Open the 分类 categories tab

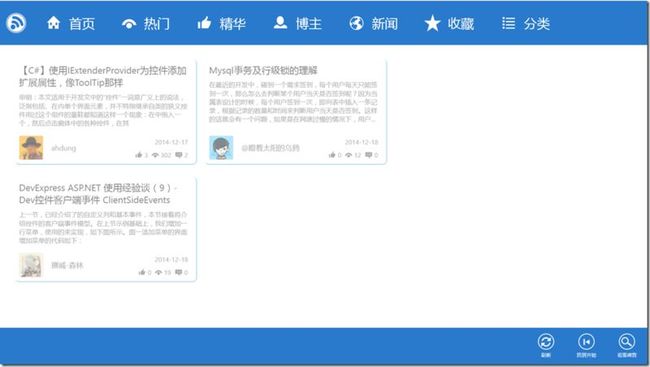tap(526, 24)
